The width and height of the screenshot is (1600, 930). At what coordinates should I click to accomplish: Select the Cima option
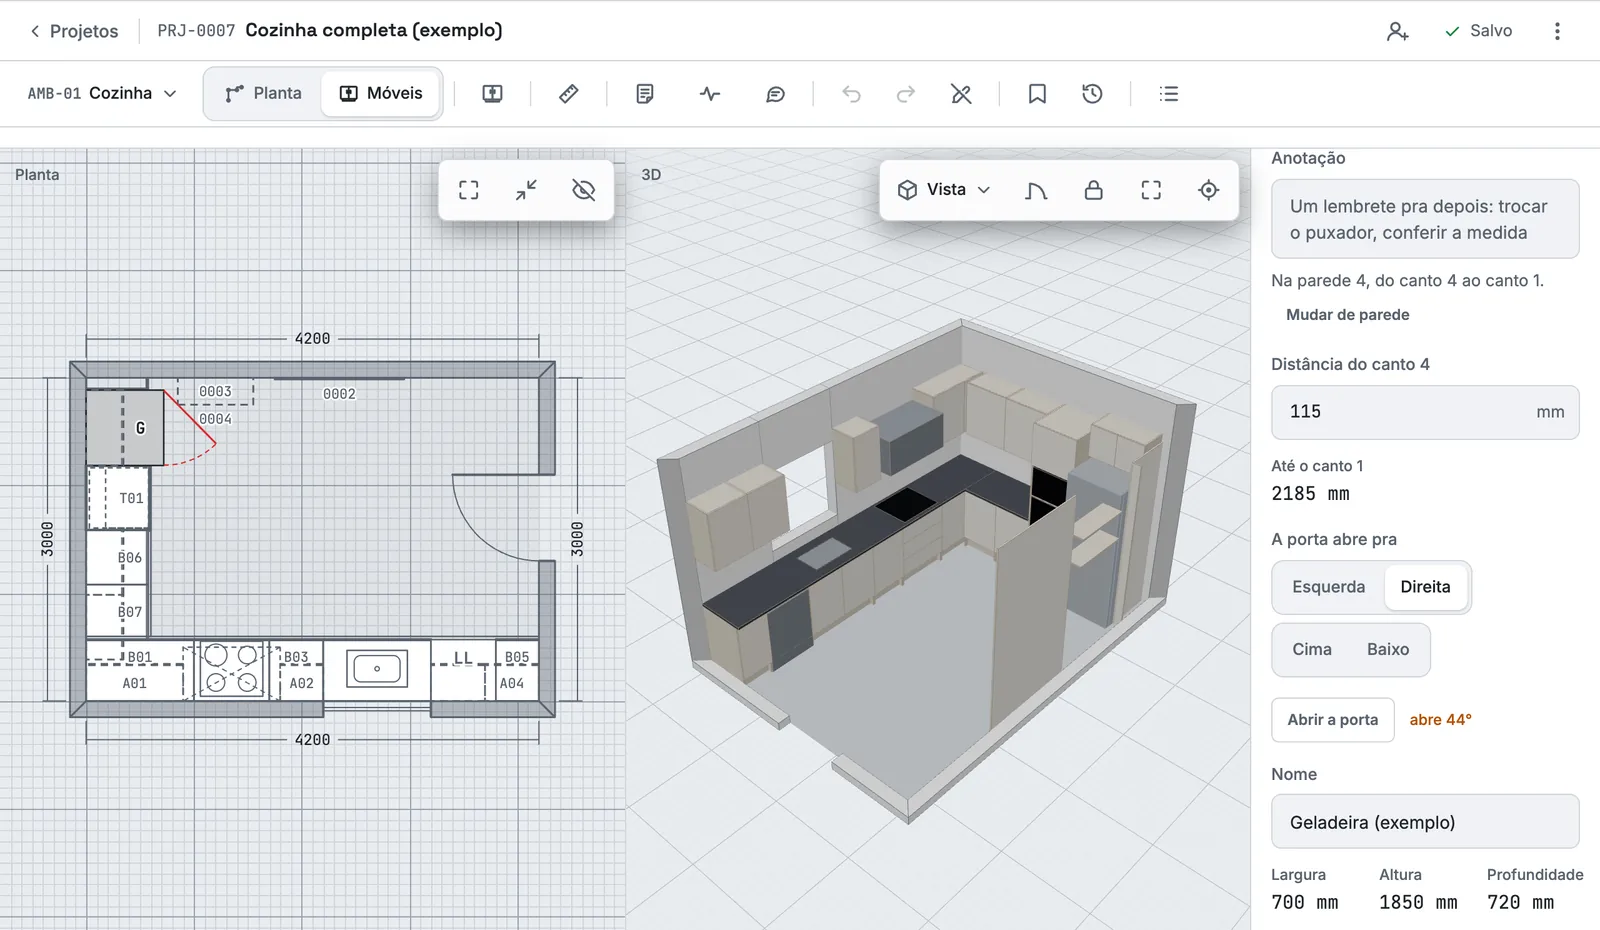[1312, 650]
